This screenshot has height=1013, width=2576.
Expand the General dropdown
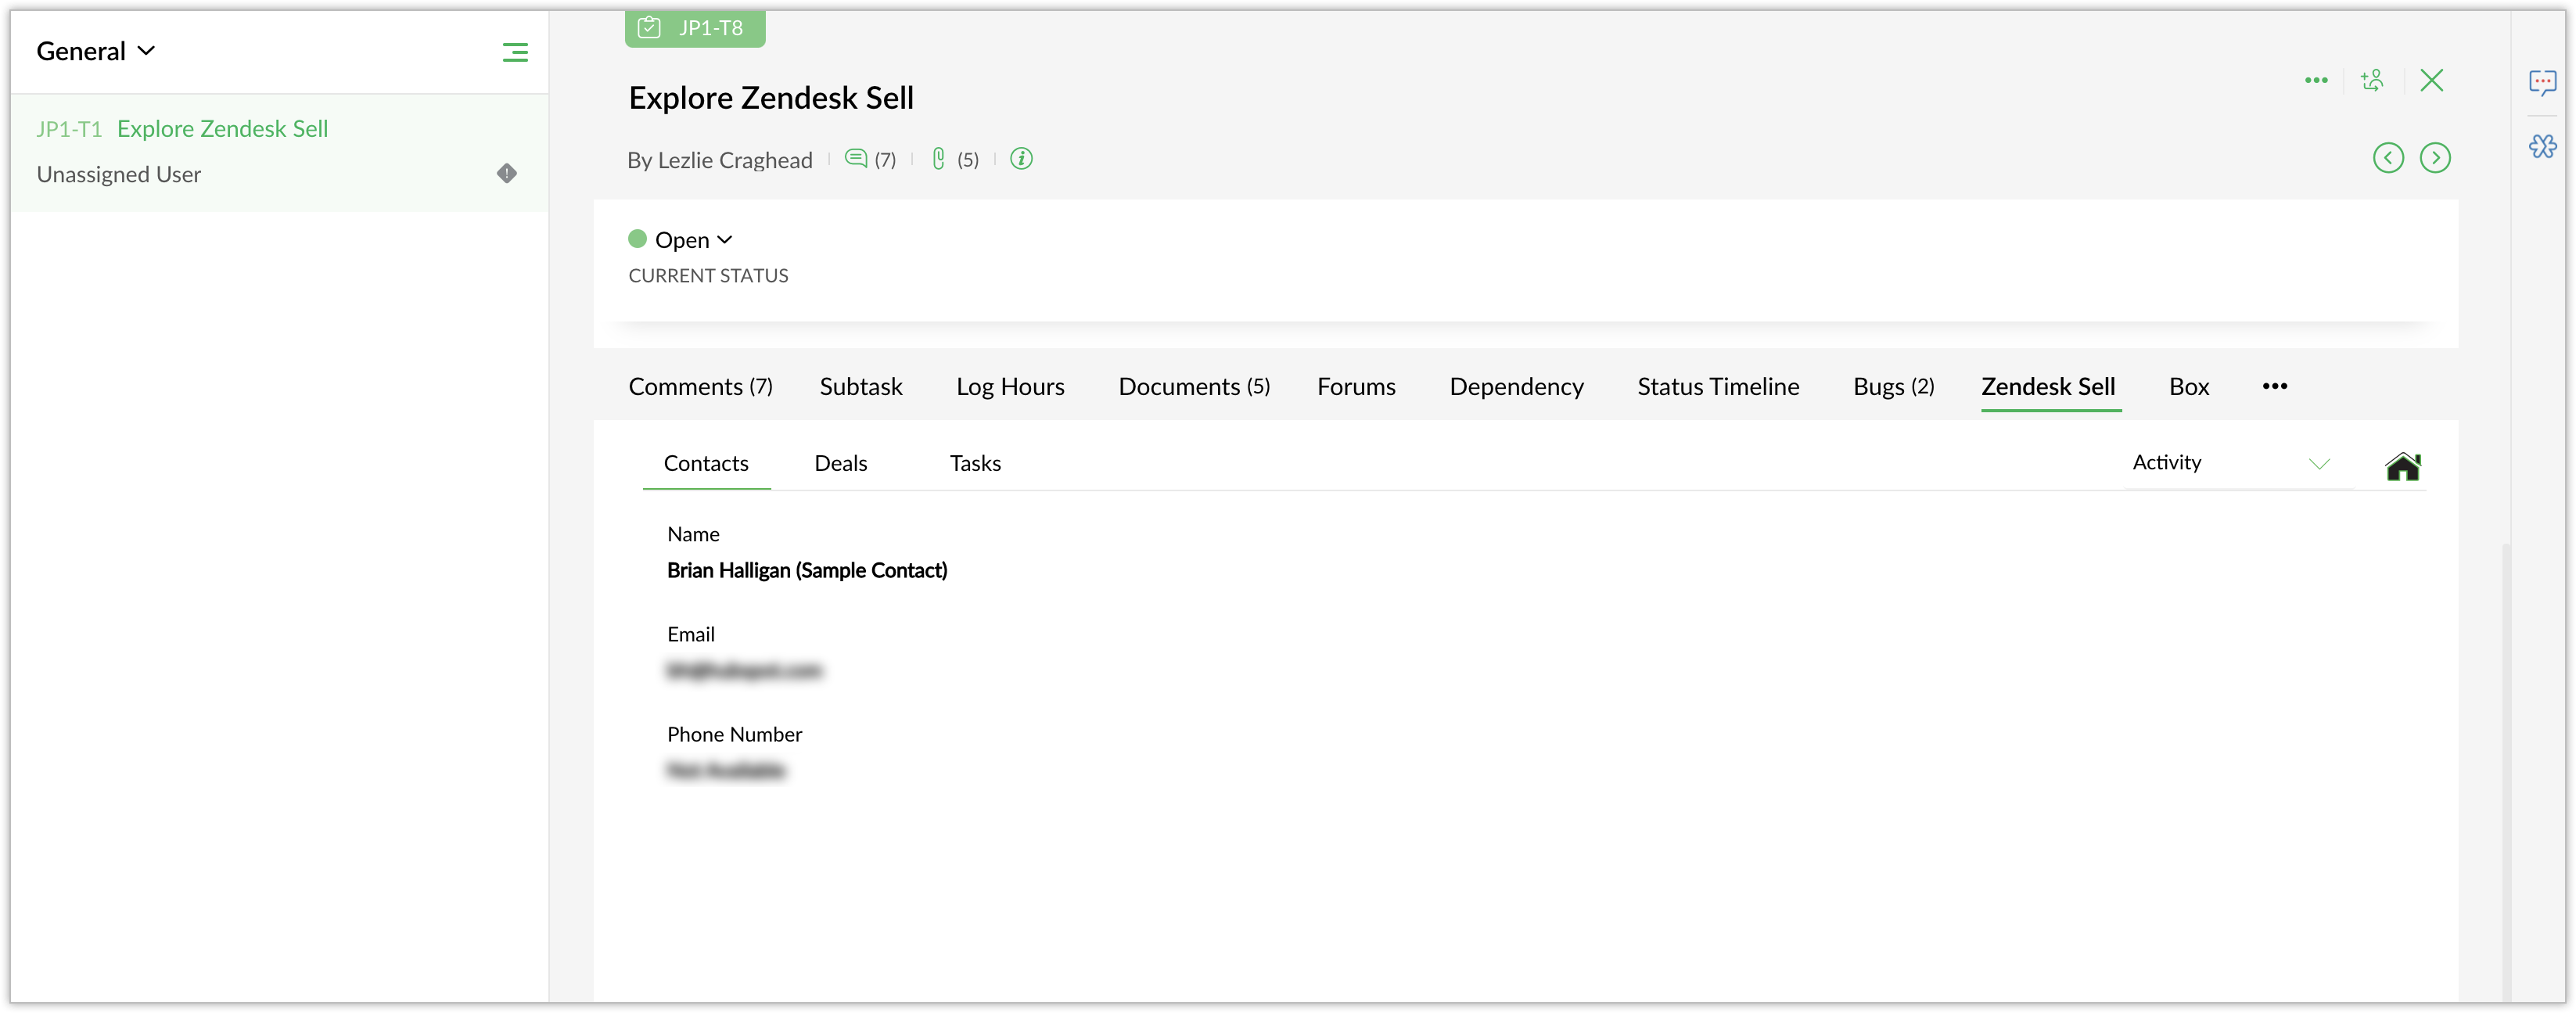[x=96, y=51]
